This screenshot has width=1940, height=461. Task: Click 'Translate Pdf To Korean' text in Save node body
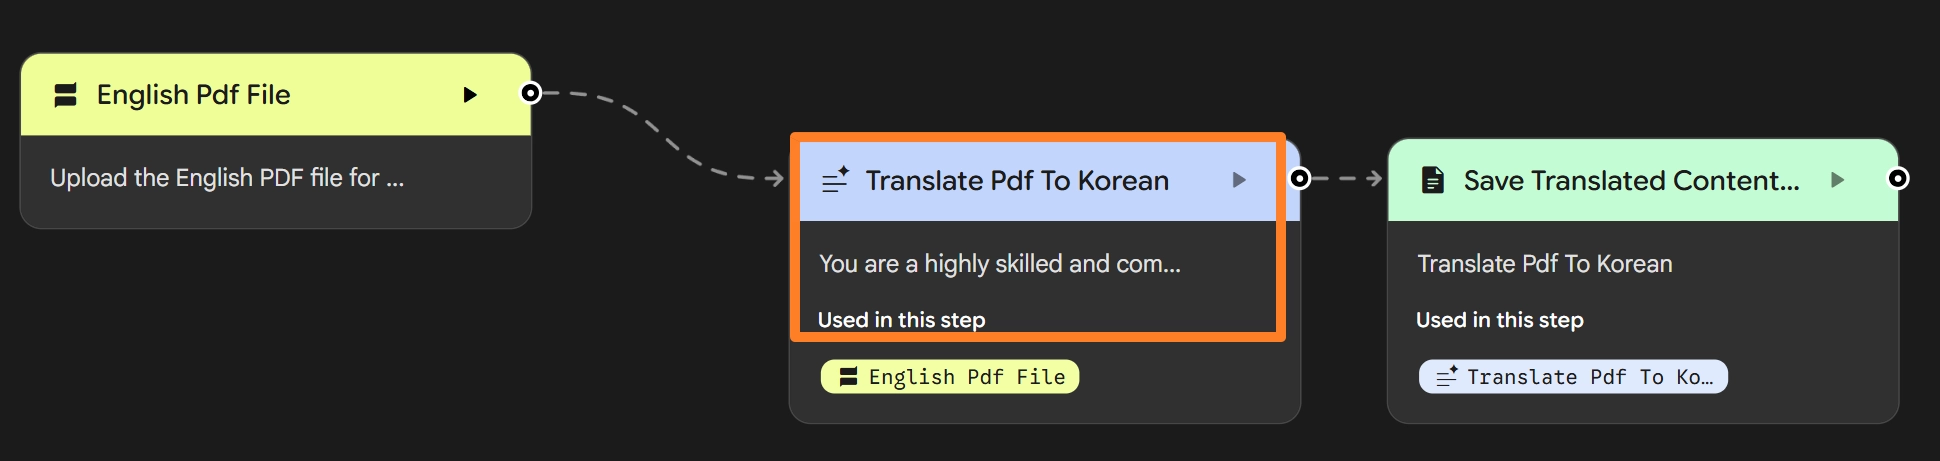tap(1544, 264)
